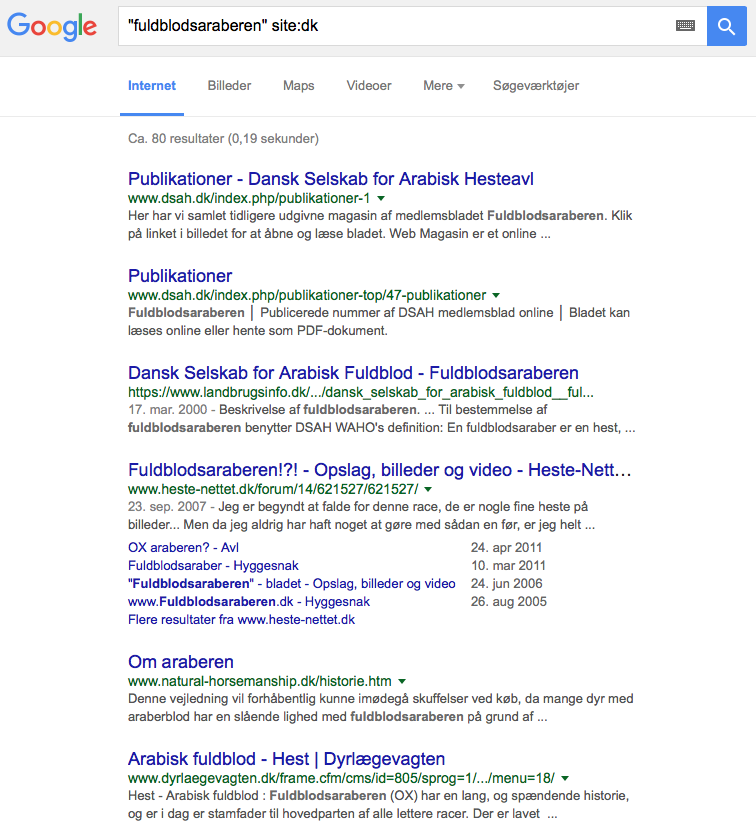The width and height of the screenshot is (756, 824).
Task: Expand arrow beside 47-publikationer URL
Action: click(x=496, y=296)
